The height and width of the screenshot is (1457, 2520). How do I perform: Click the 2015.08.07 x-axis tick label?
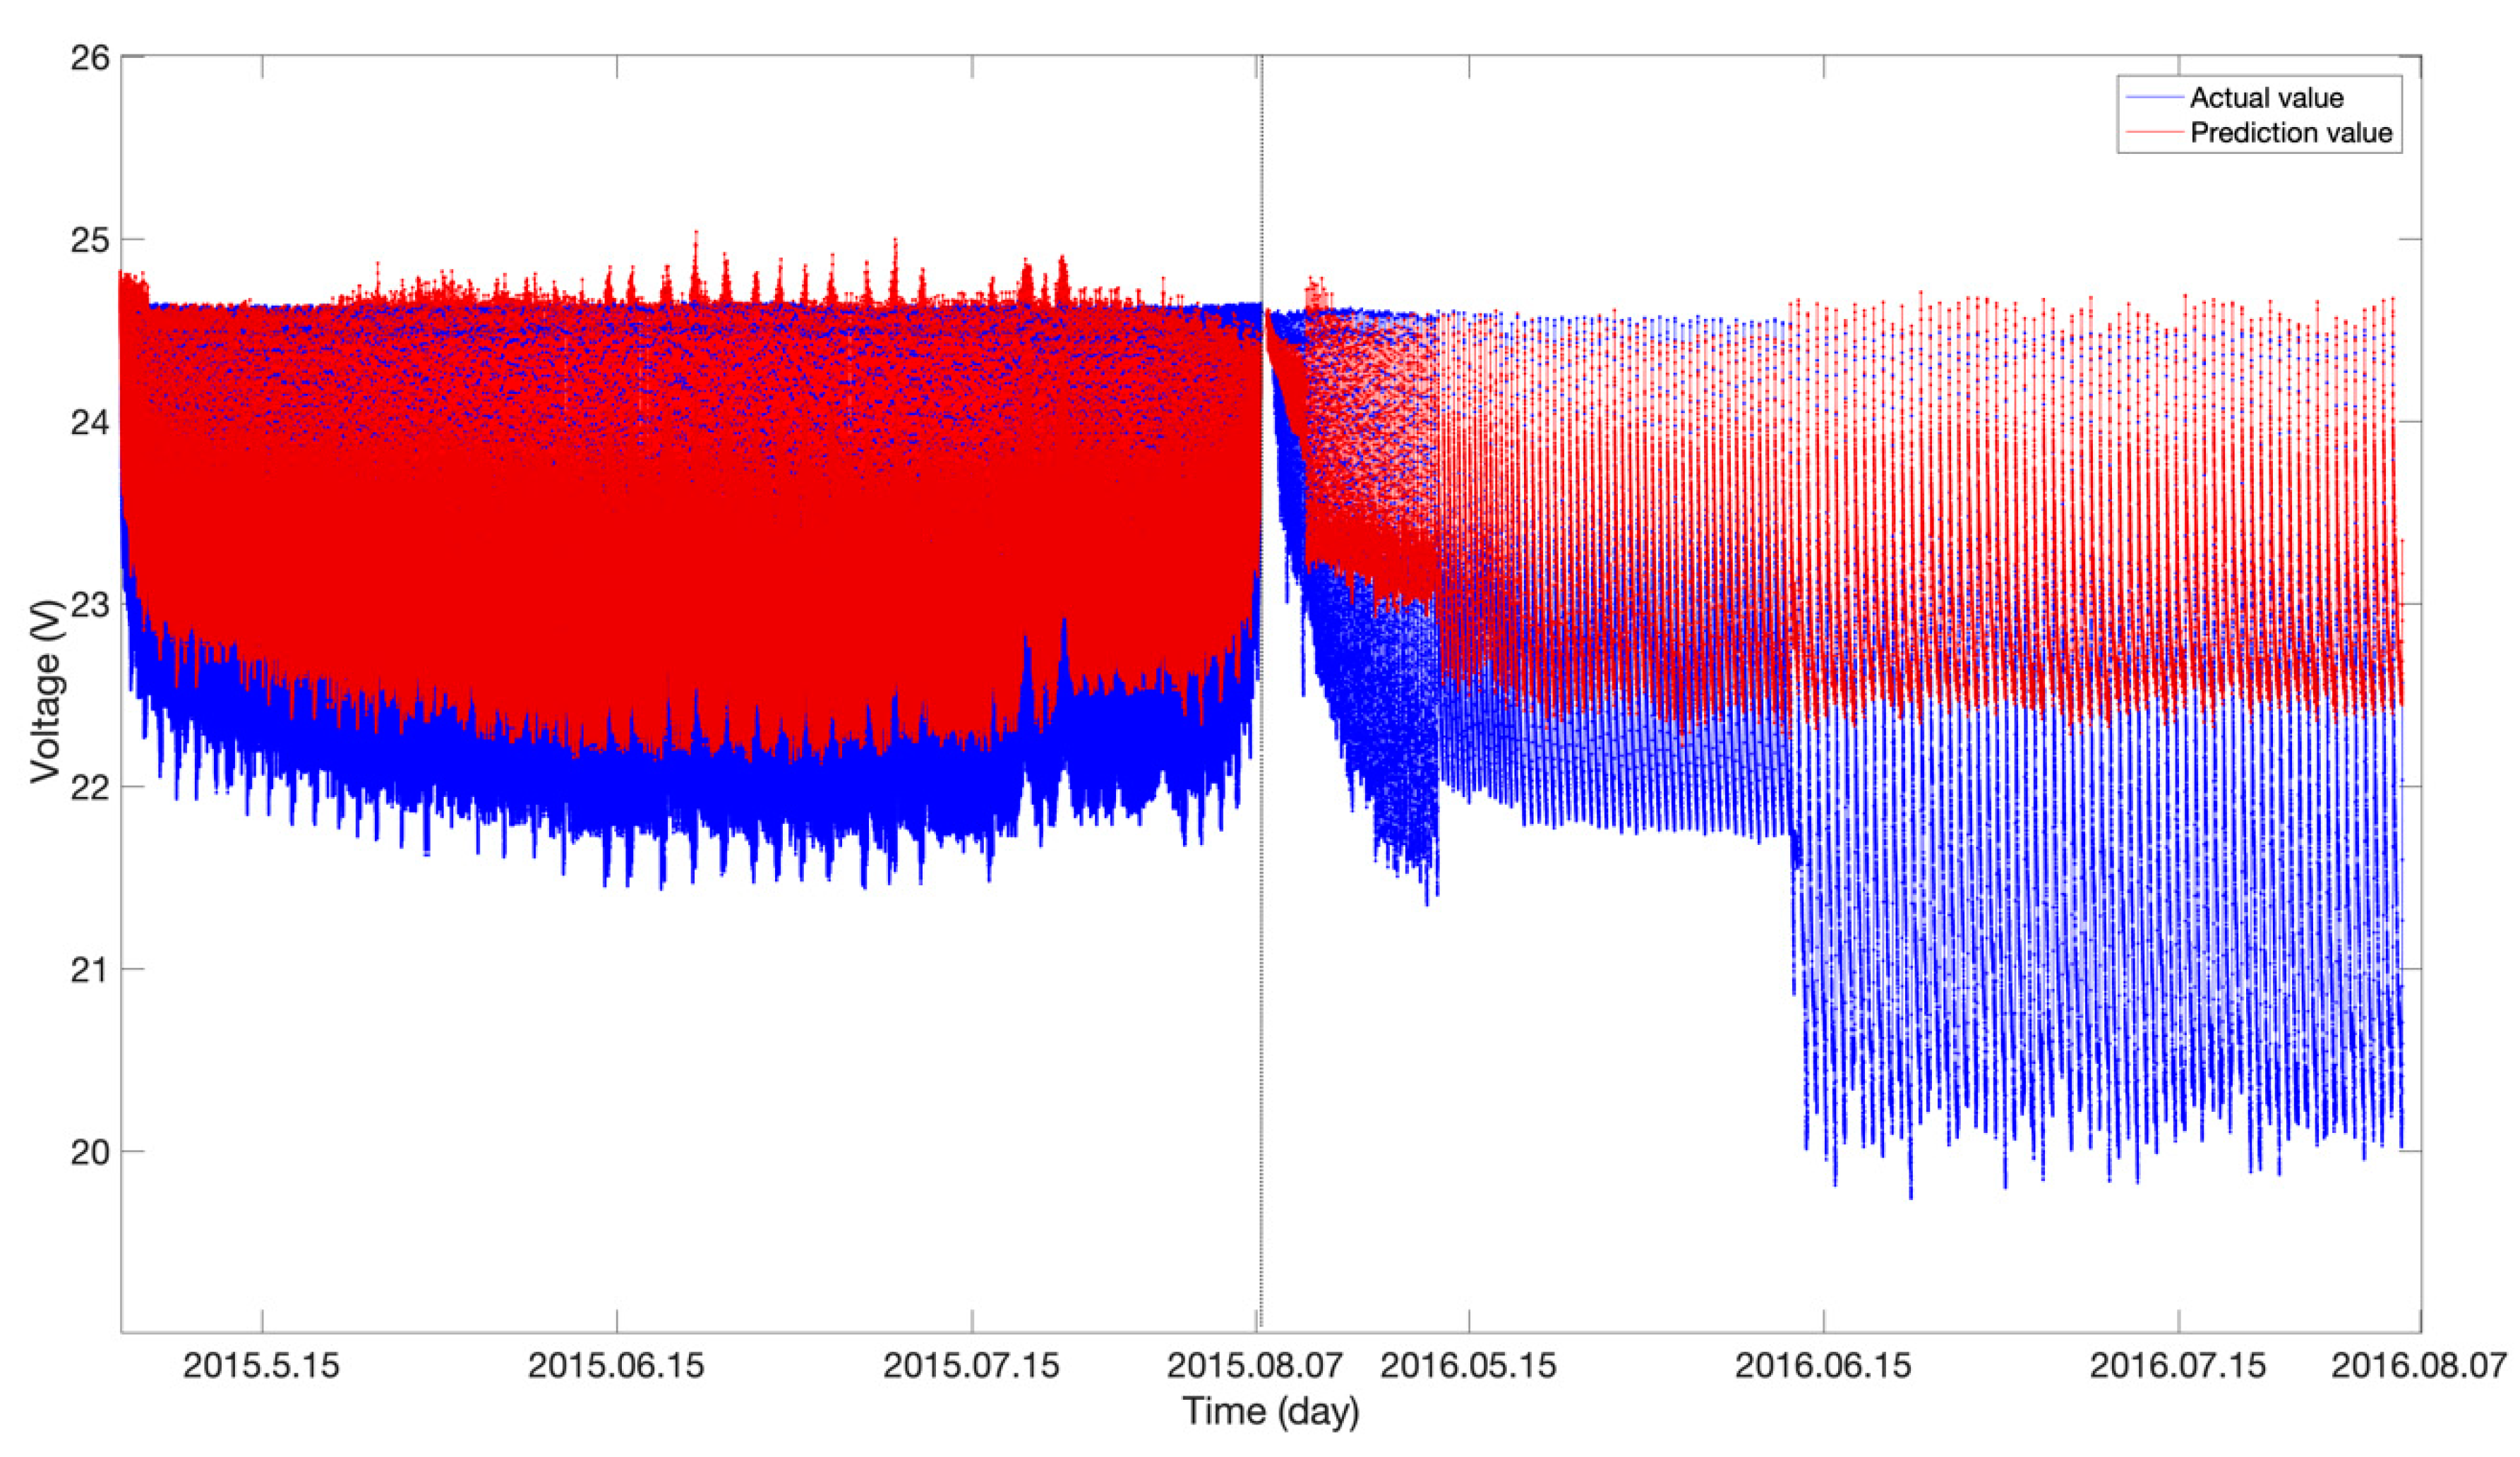[x=1256, y=1366]
